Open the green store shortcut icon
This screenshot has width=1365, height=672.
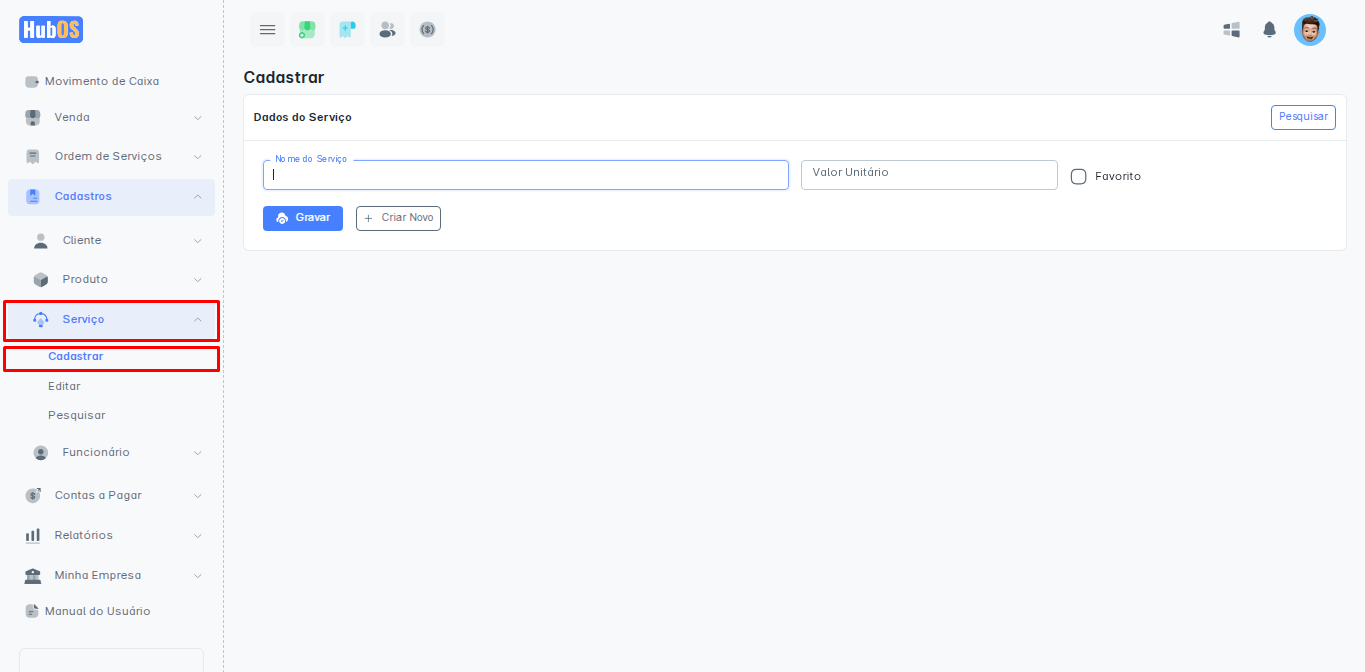307,30
